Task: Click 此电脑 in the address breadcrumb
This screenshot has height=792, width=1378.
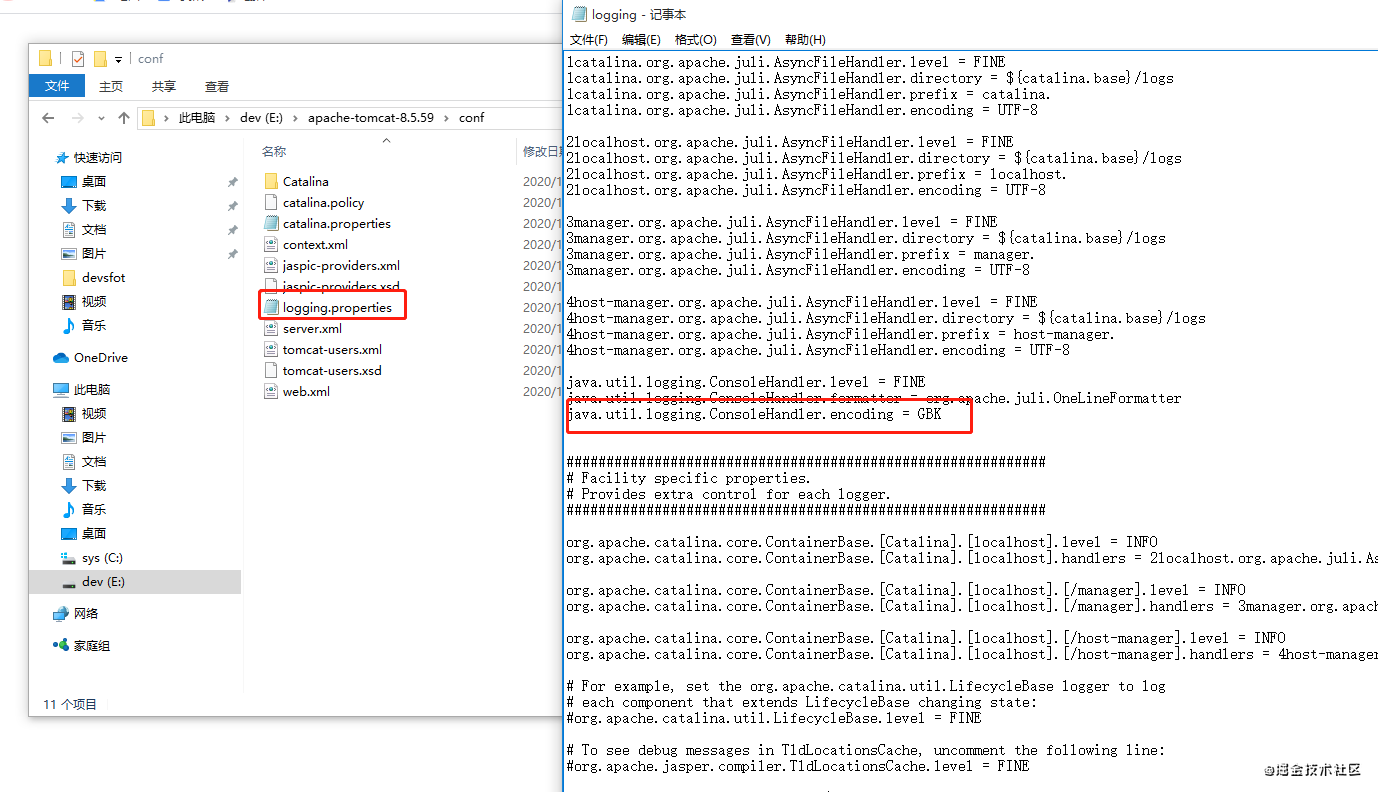Action: click(x=197, y=118)
